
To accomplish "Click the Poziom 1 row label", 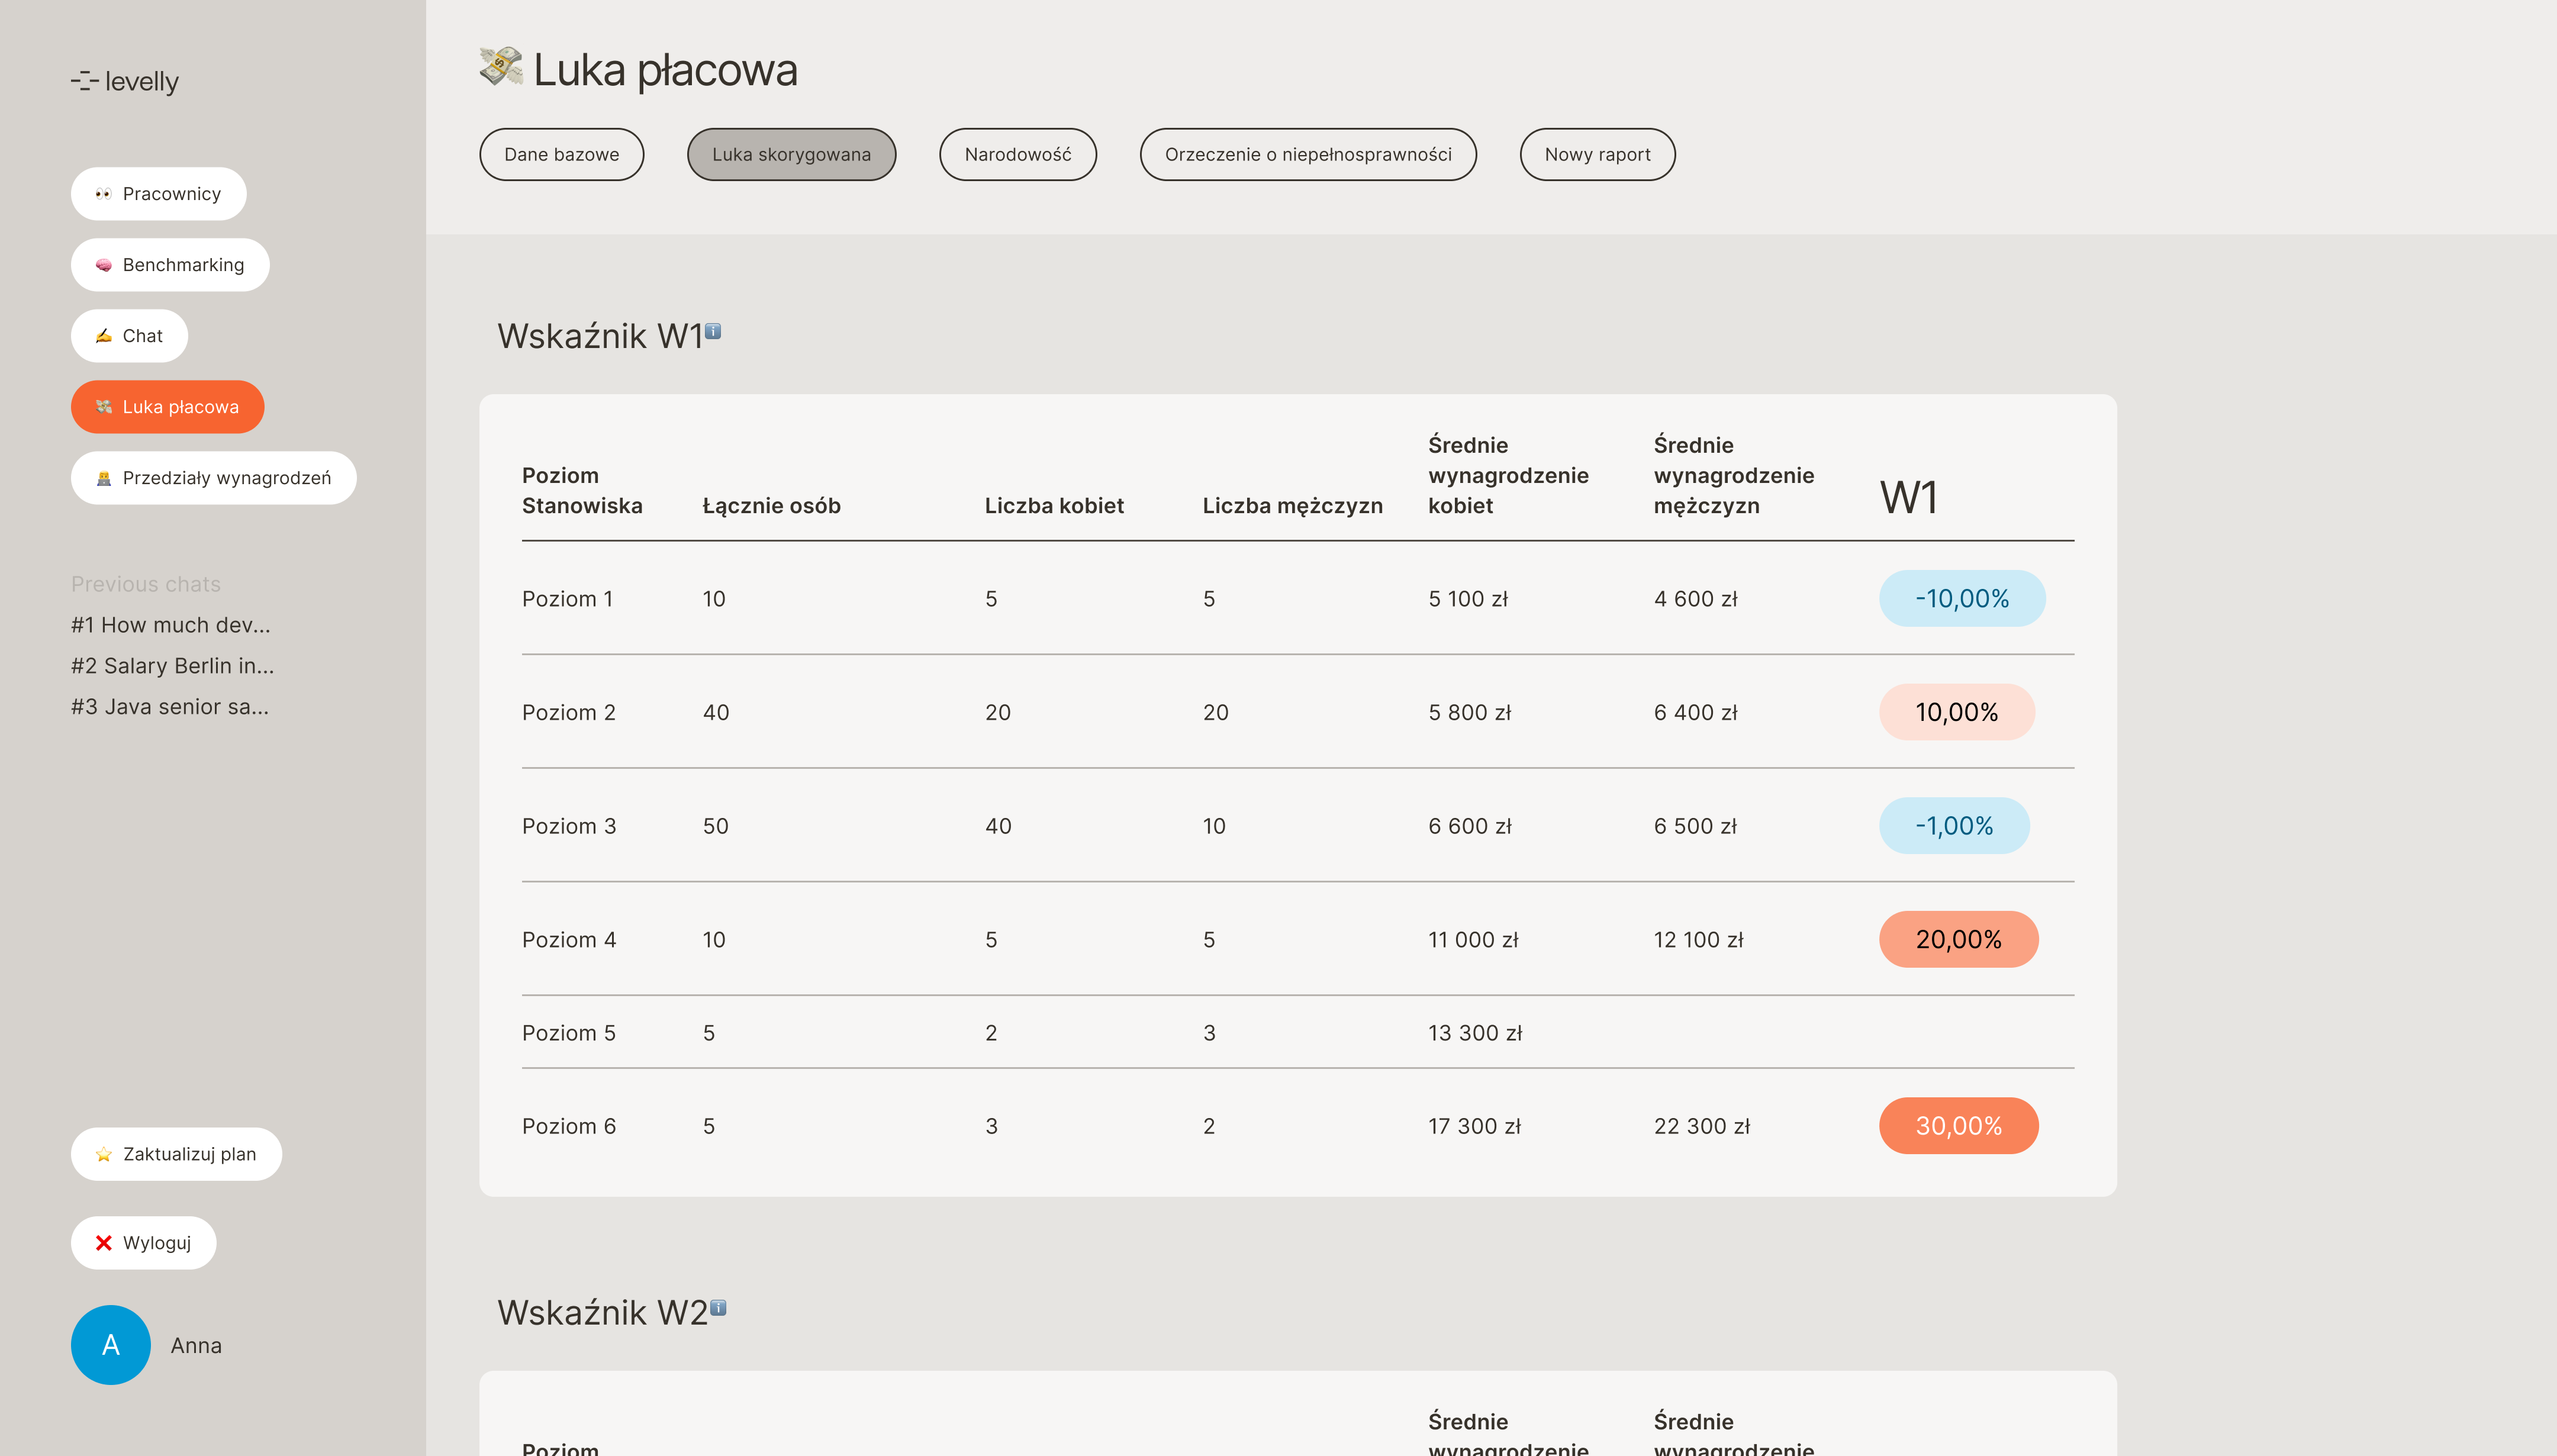I will point(567,599).
